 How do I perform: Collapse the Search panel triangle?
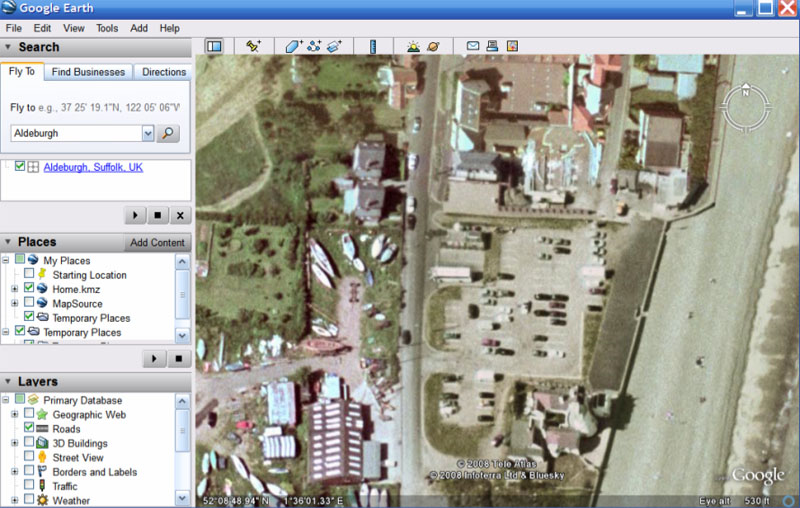[8, 47]
